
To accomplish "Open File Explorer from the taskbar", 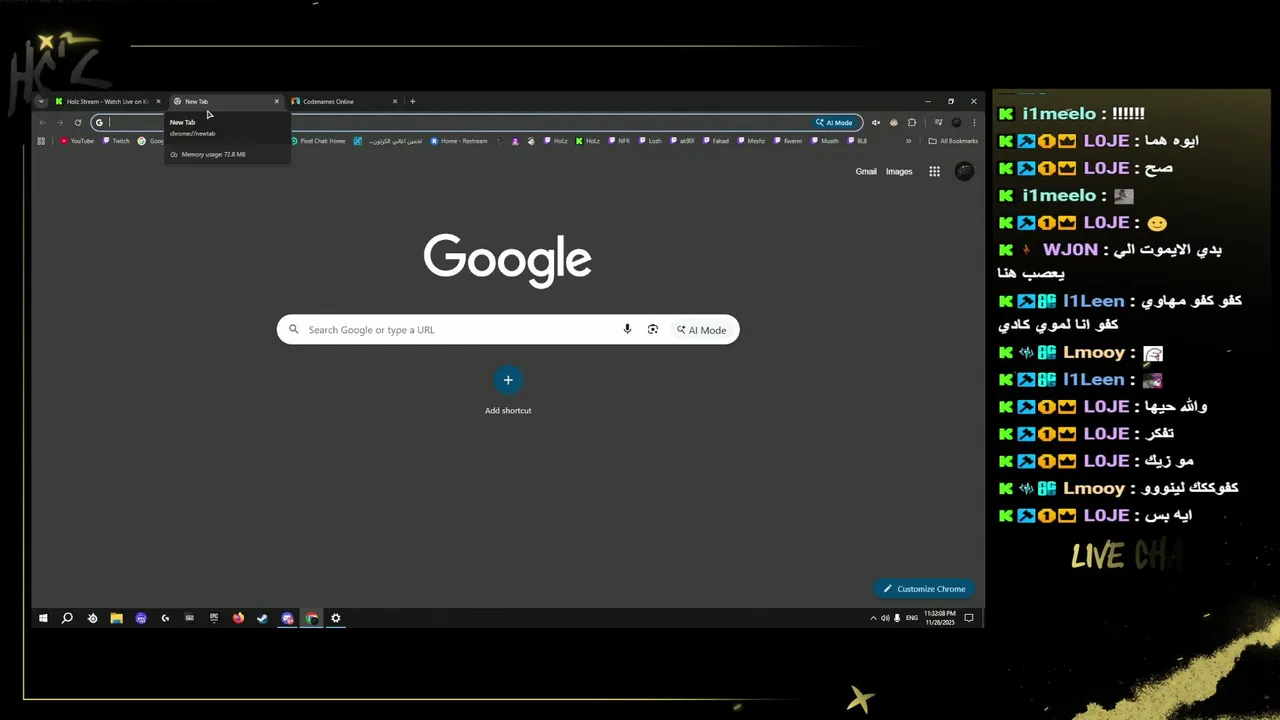I will [x=116, y=618].
